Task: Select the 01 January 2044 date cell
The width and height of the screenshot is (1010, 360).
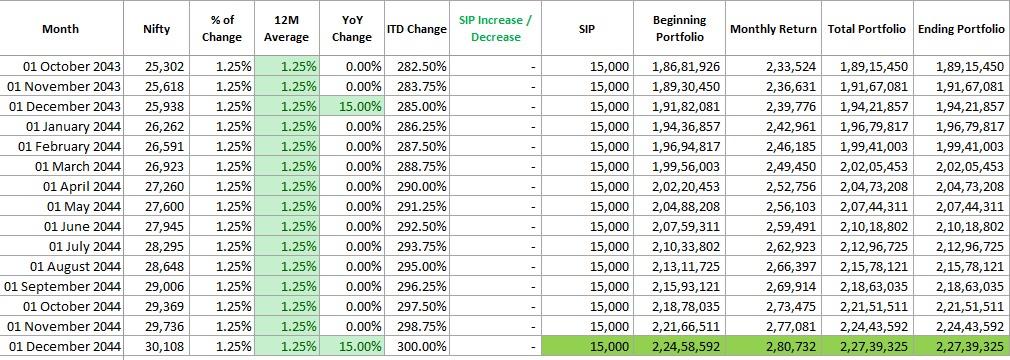Action: [x=61, y=126]
